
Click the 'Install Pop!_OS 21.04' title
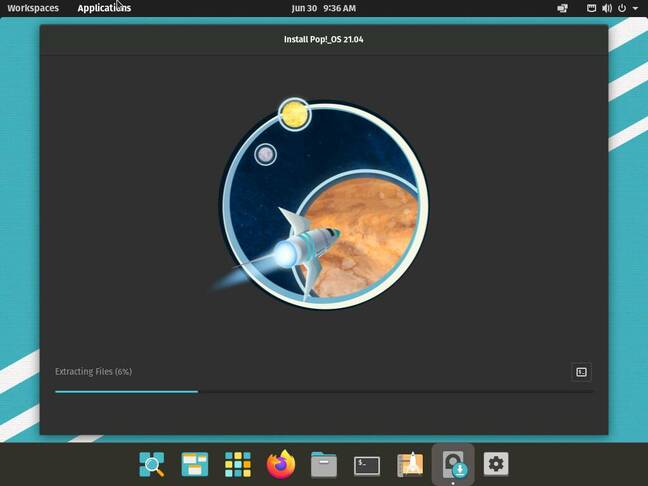click(x=324, y=39)
